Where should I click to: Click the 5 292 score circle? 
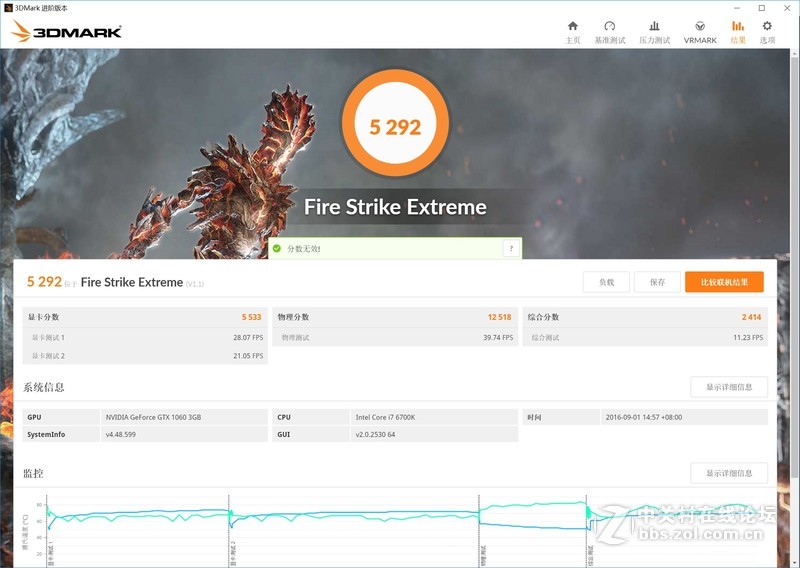395,127
